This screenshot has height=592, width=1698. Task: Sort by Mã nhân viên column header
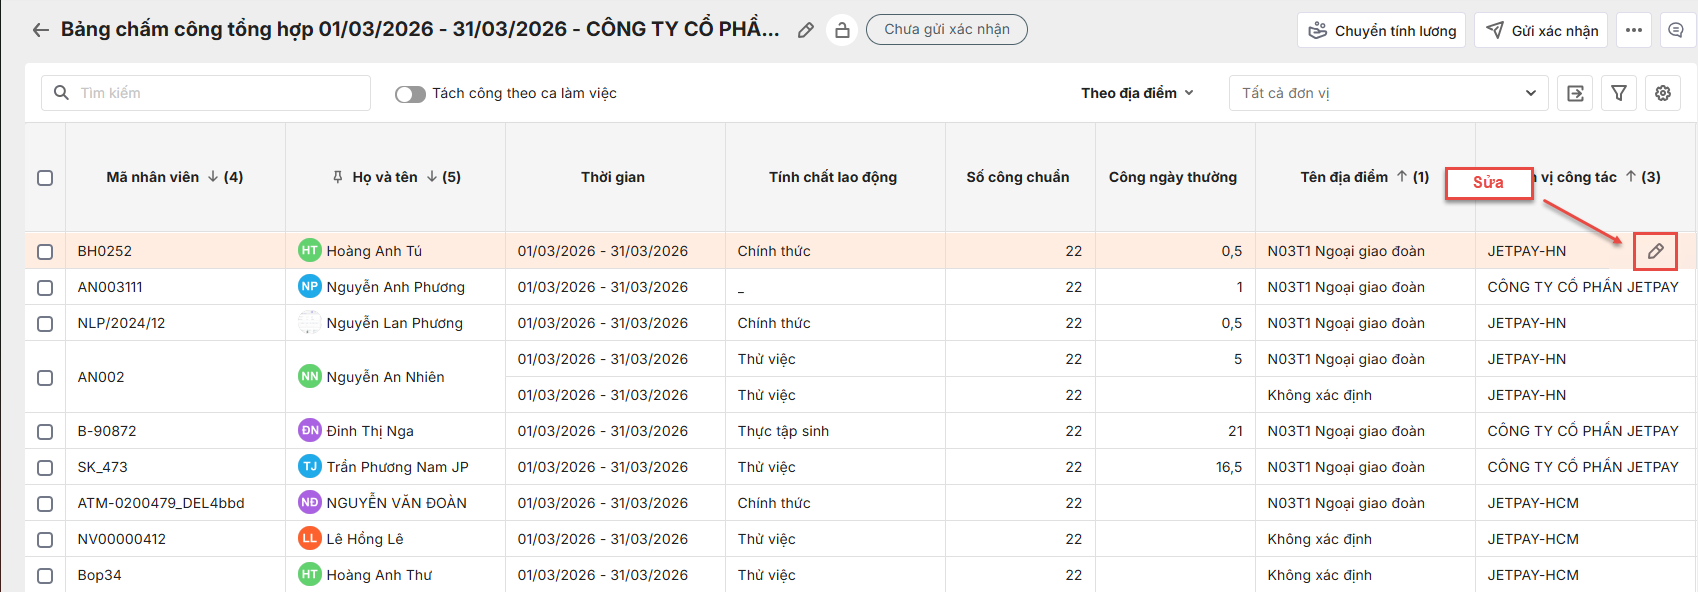coord(153,177)
